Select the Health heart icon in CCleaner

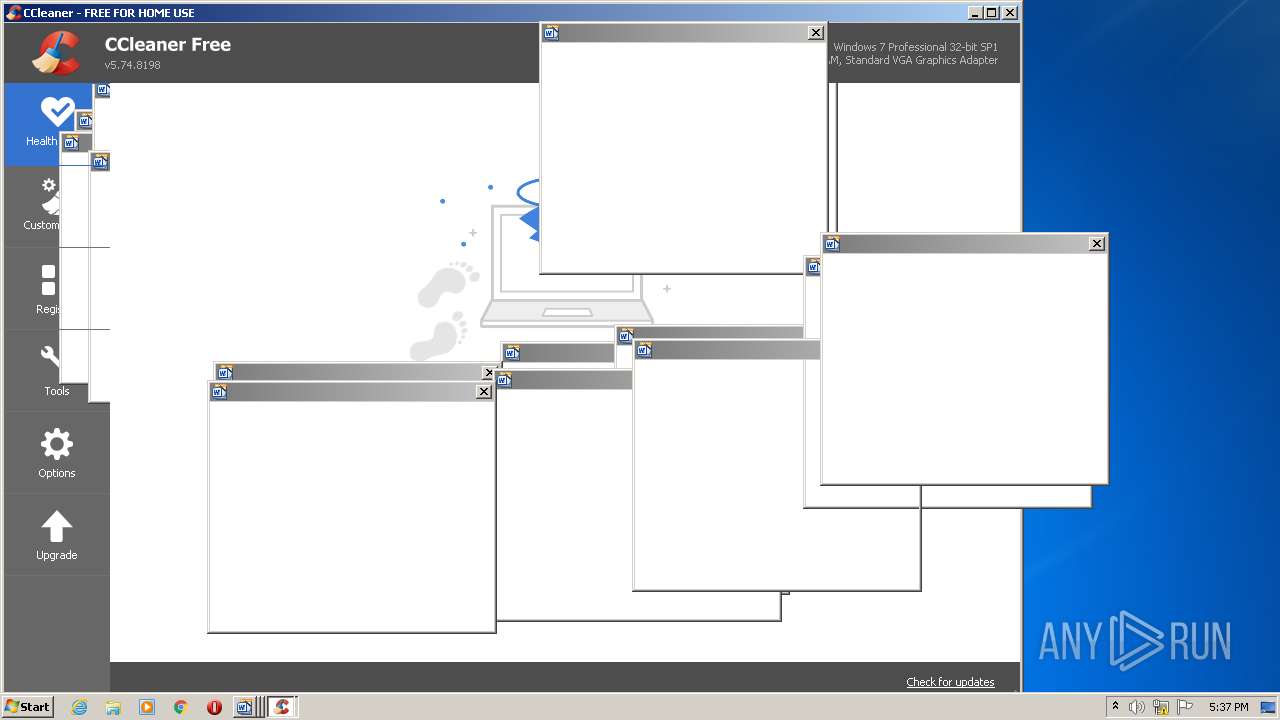click(57, 112)
